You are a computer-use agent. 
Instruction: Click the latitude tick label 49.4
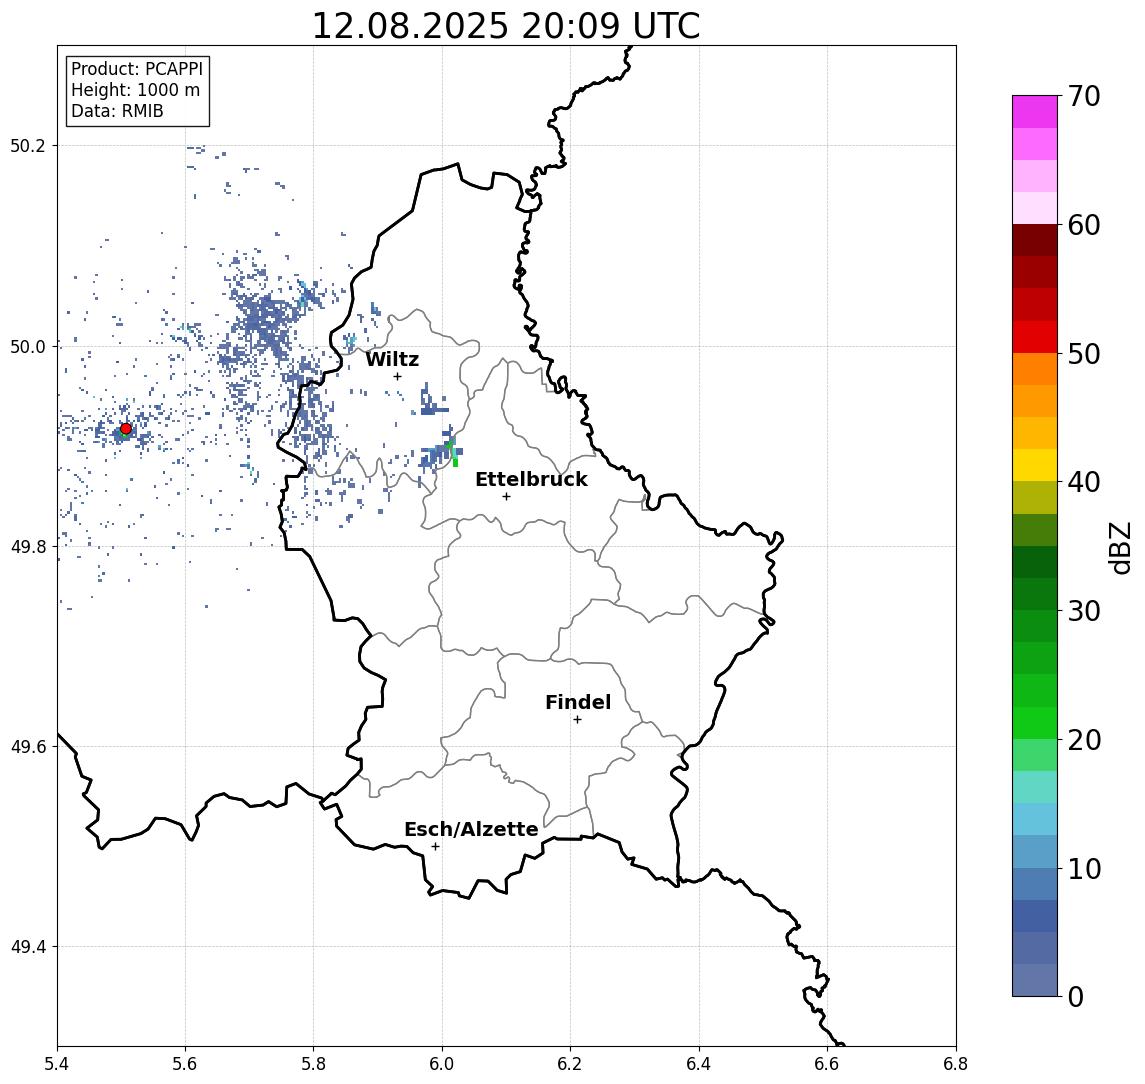27,947
